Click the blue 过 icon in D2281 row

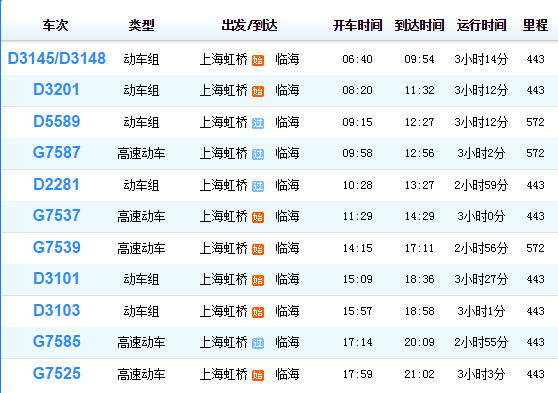[258, 186]
